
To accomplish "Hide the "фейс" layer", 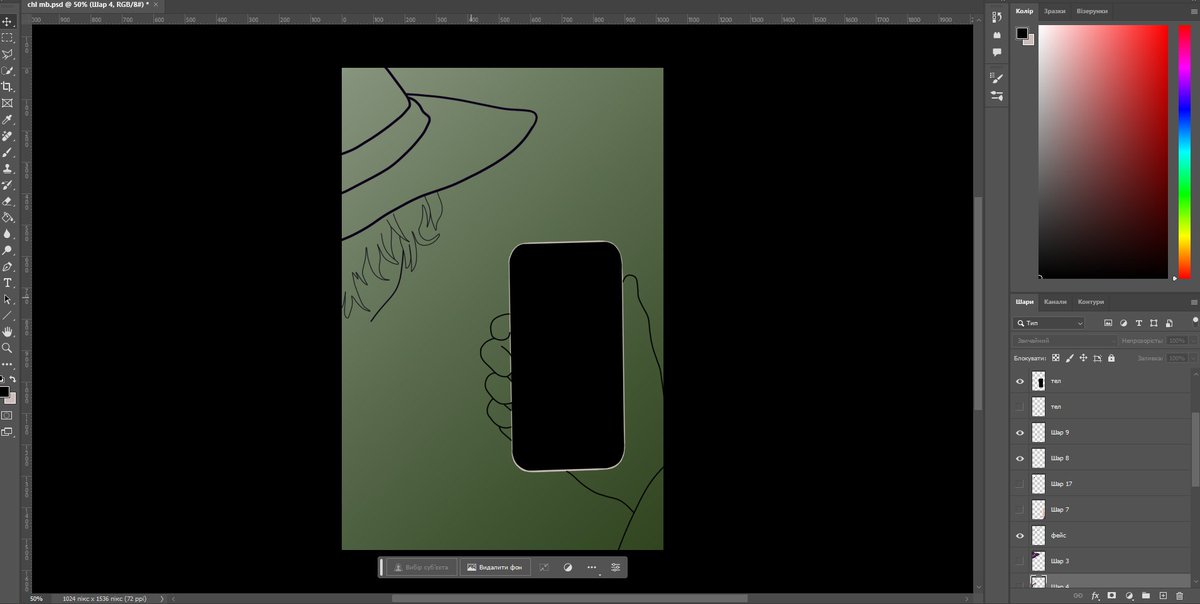I will coord(1020,535).
